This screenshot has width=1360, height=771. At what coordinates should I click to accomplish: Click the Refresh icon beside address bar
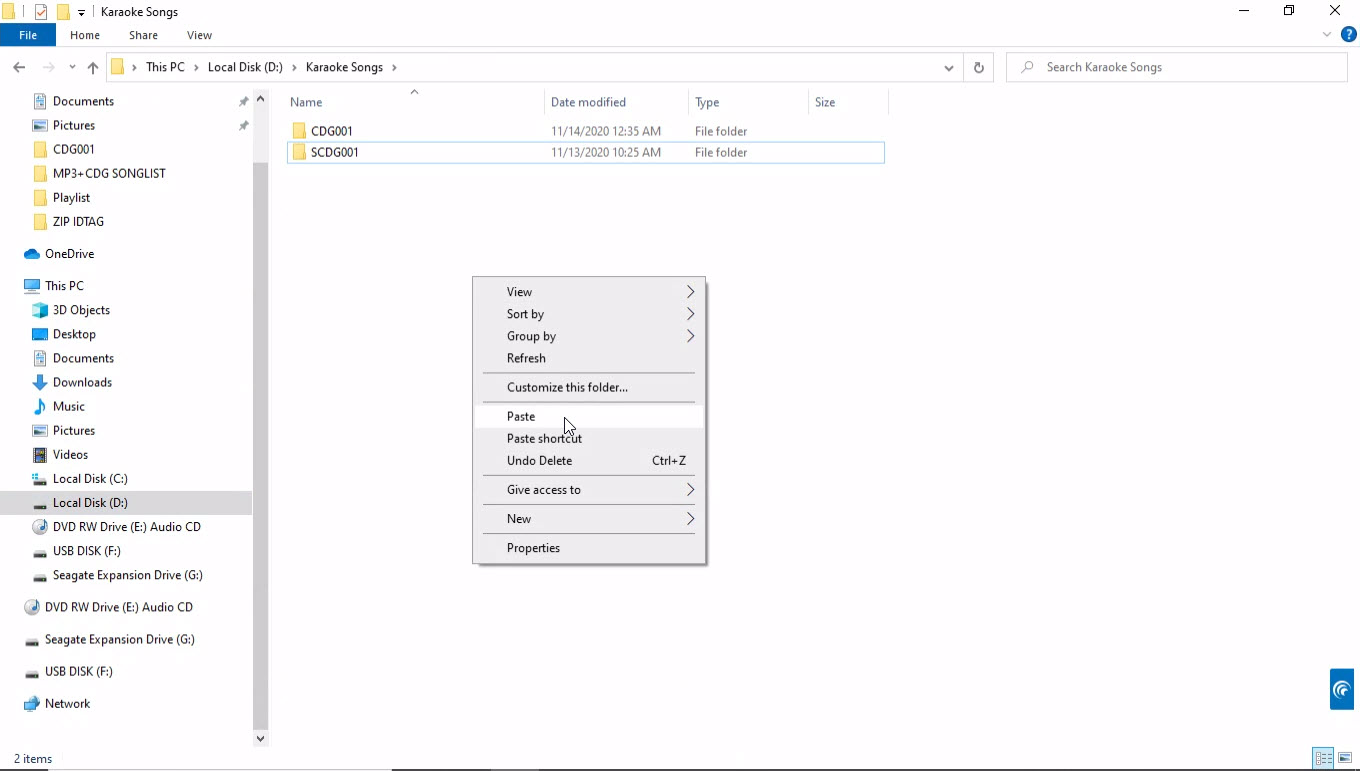point(978,68)
